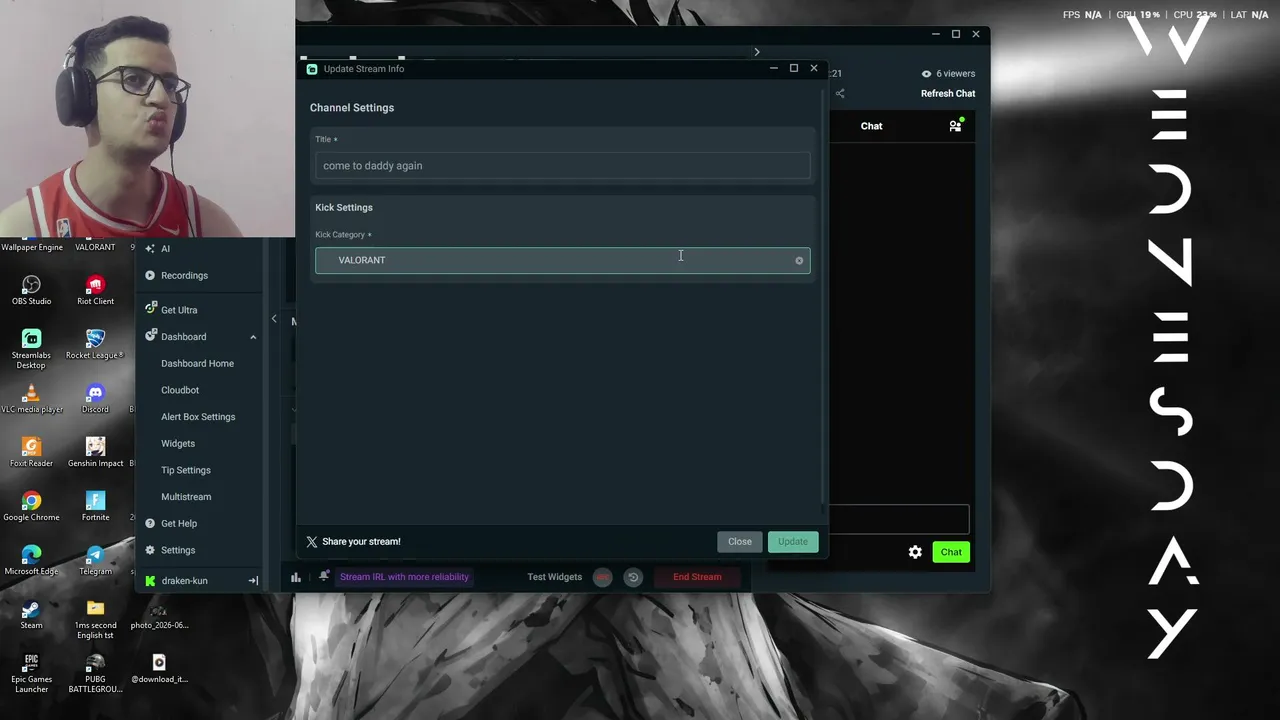
Task: Select Widgets in the sidebar
Action: tap(178, 444)
